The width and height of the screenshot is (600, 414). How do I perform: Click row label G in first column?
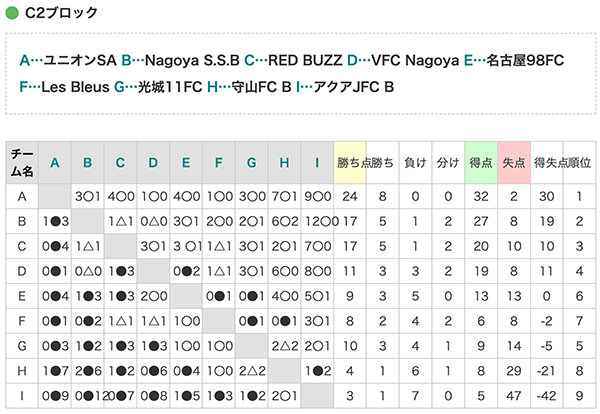tap(22, 346)
